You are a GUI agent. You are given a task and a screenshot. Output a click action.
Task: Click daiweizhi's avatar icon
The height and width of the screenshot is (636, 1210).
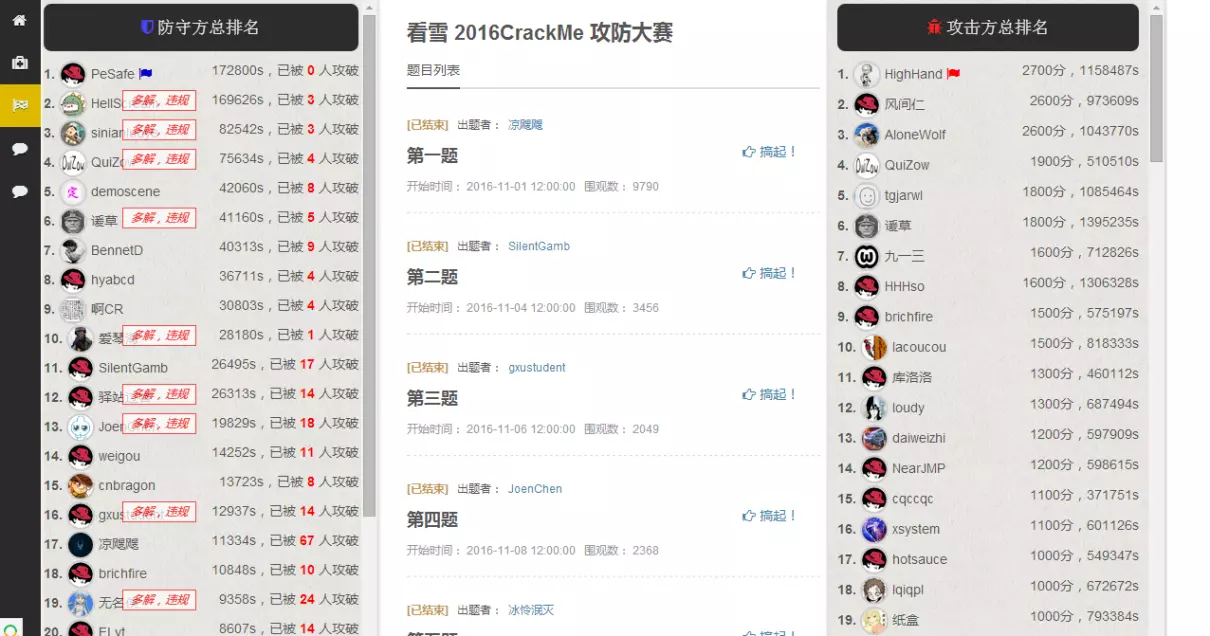point(874,438)
